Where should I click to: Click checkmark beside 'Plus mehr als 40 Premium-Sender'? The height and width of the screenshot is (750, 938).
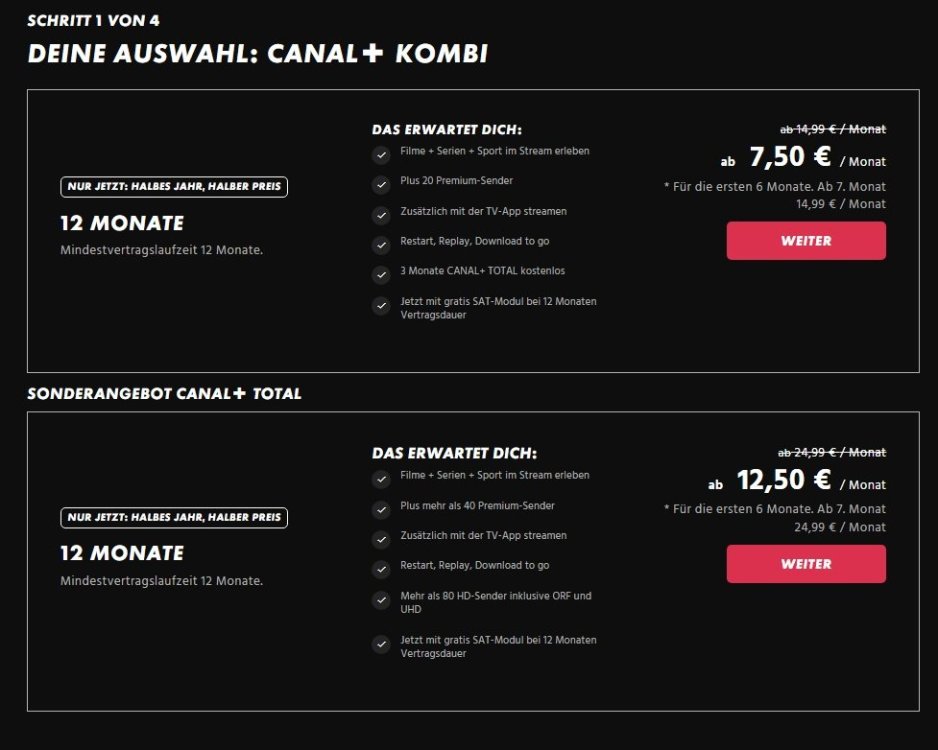coord(381,510)
